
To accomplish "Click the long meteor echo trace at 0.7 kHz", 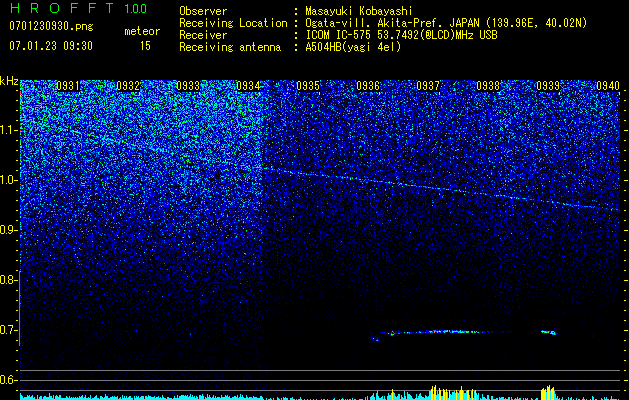I will click(441, 332).
